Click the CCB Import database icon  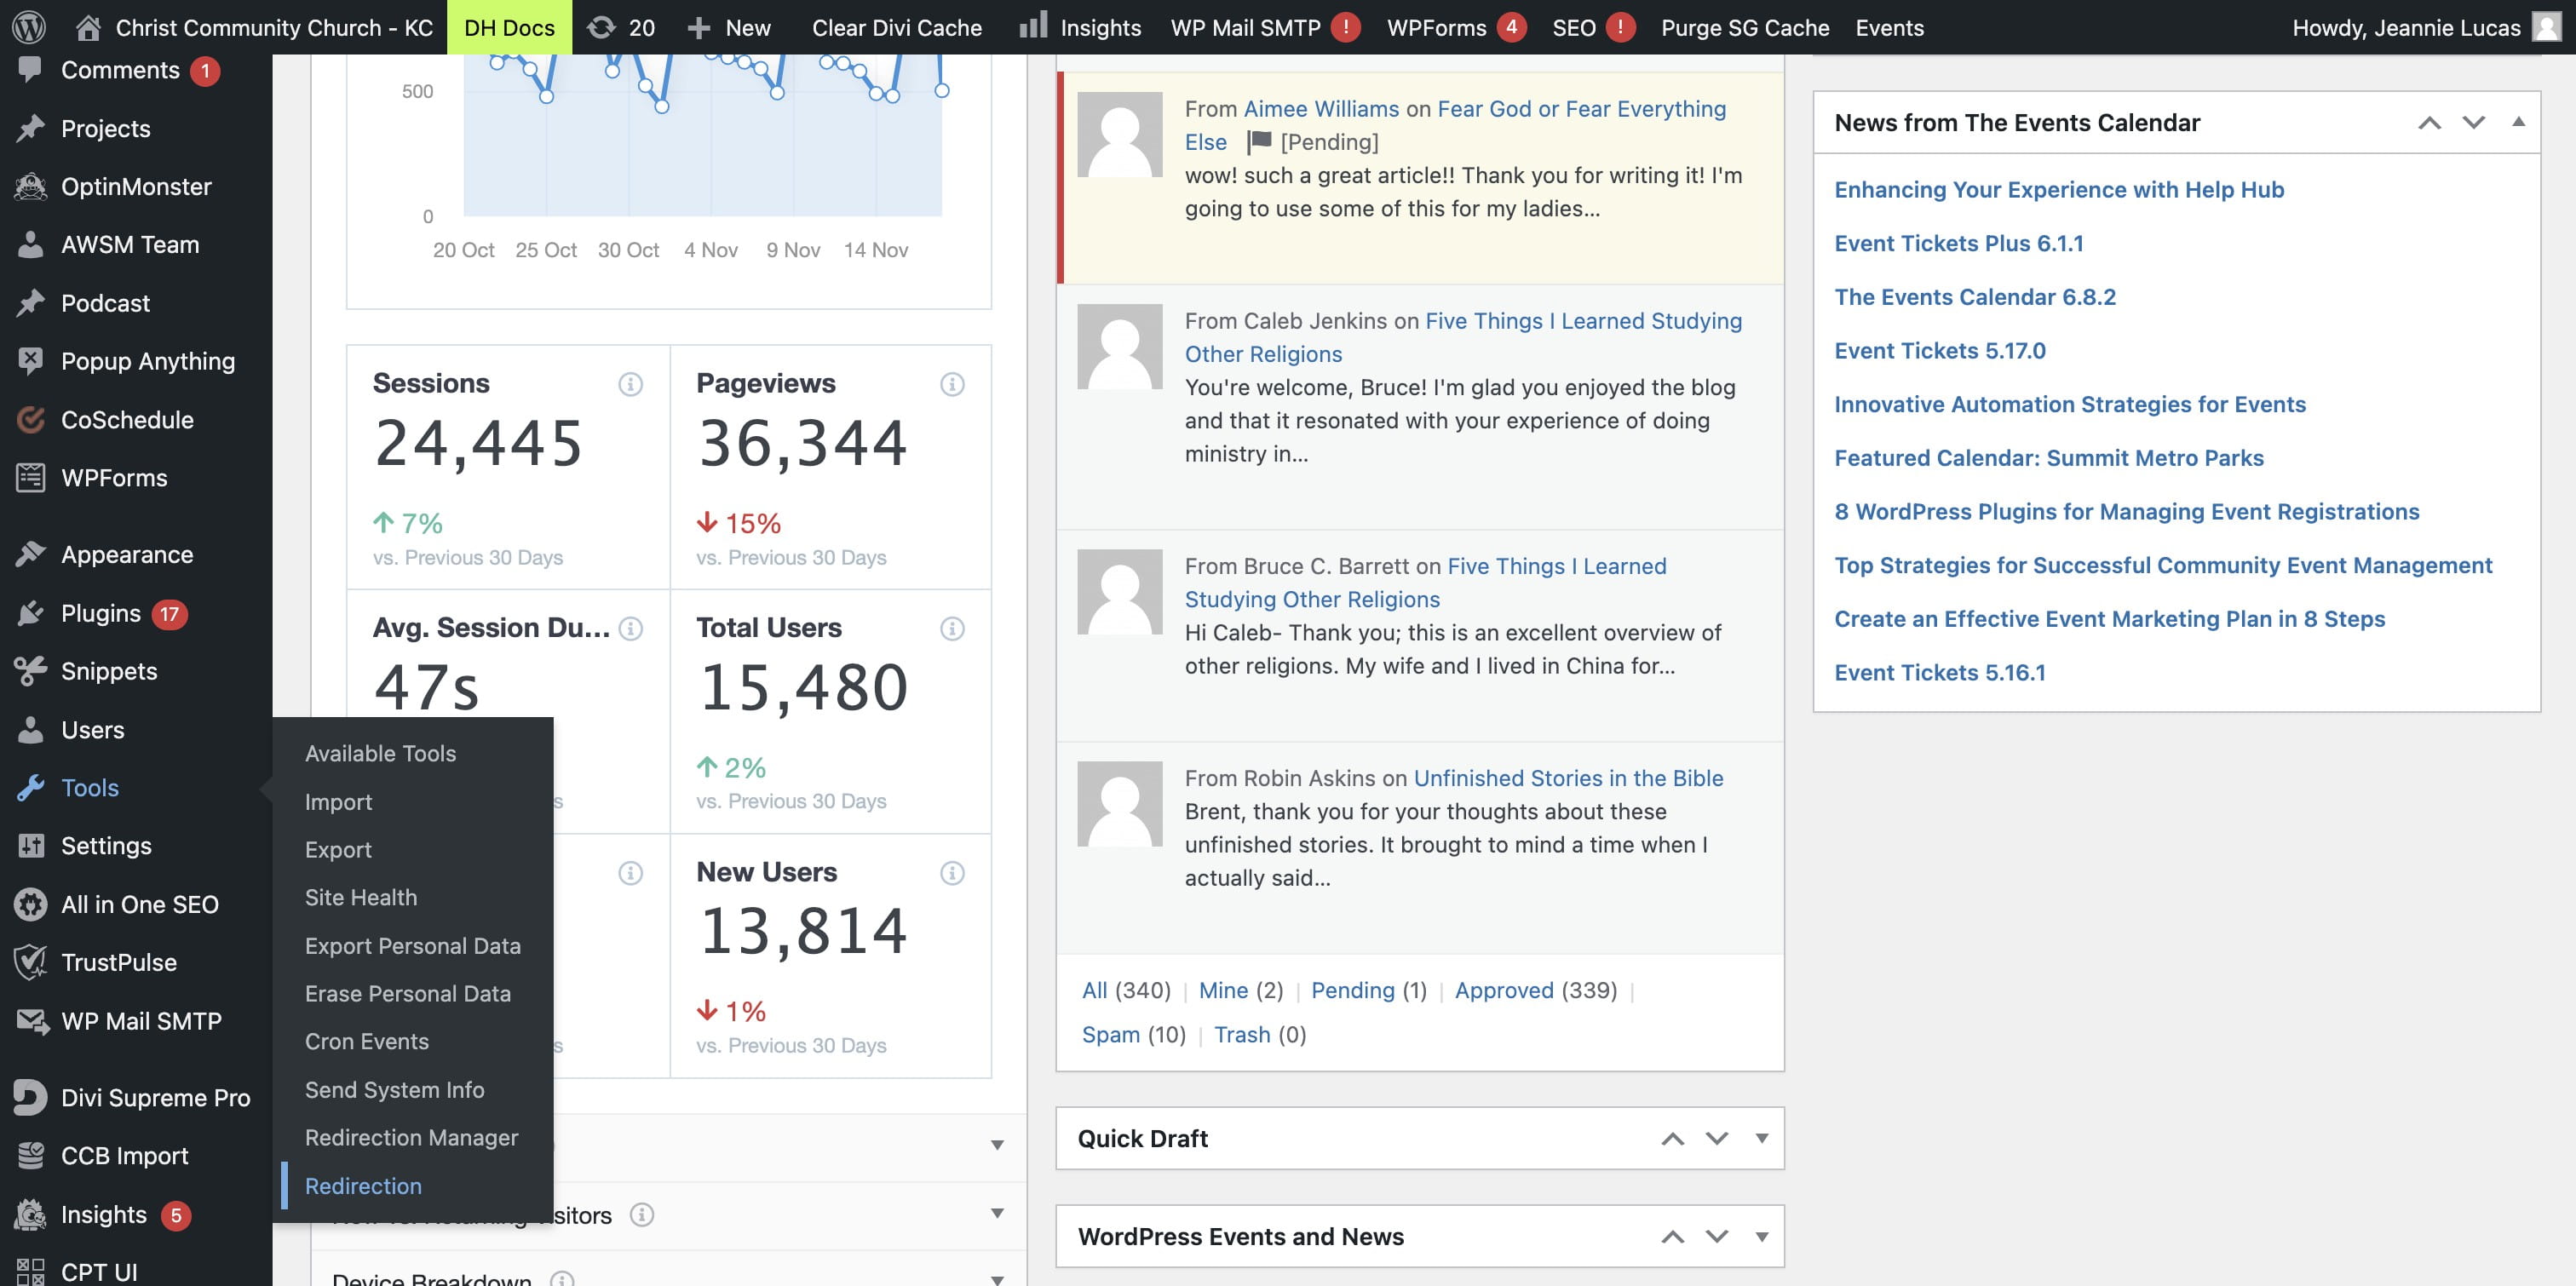[30, 1155]
